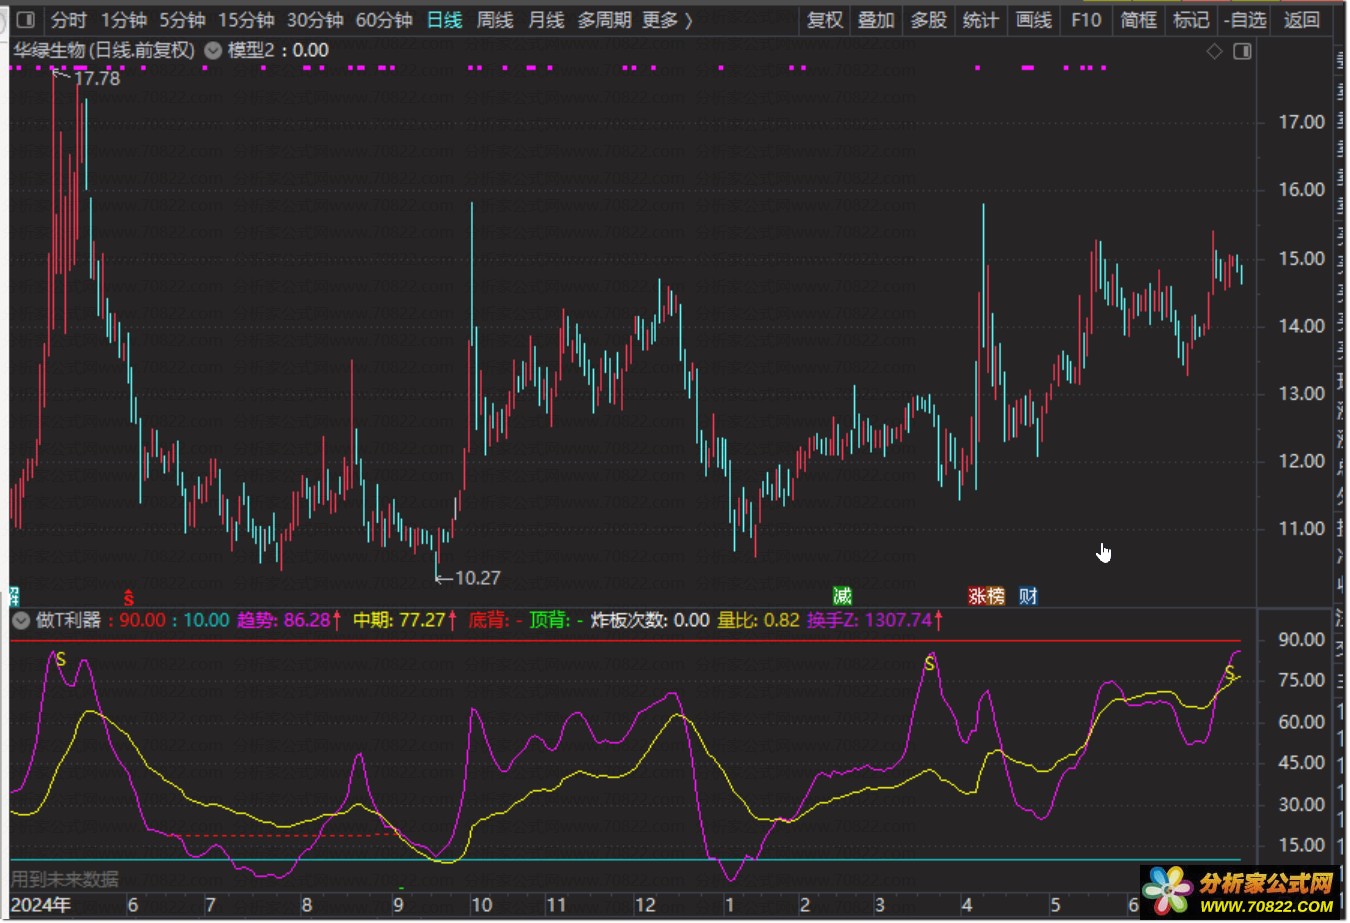The image size is (1350, 923).
Task: Select the 15分钟 period
Action: [246, 20]
